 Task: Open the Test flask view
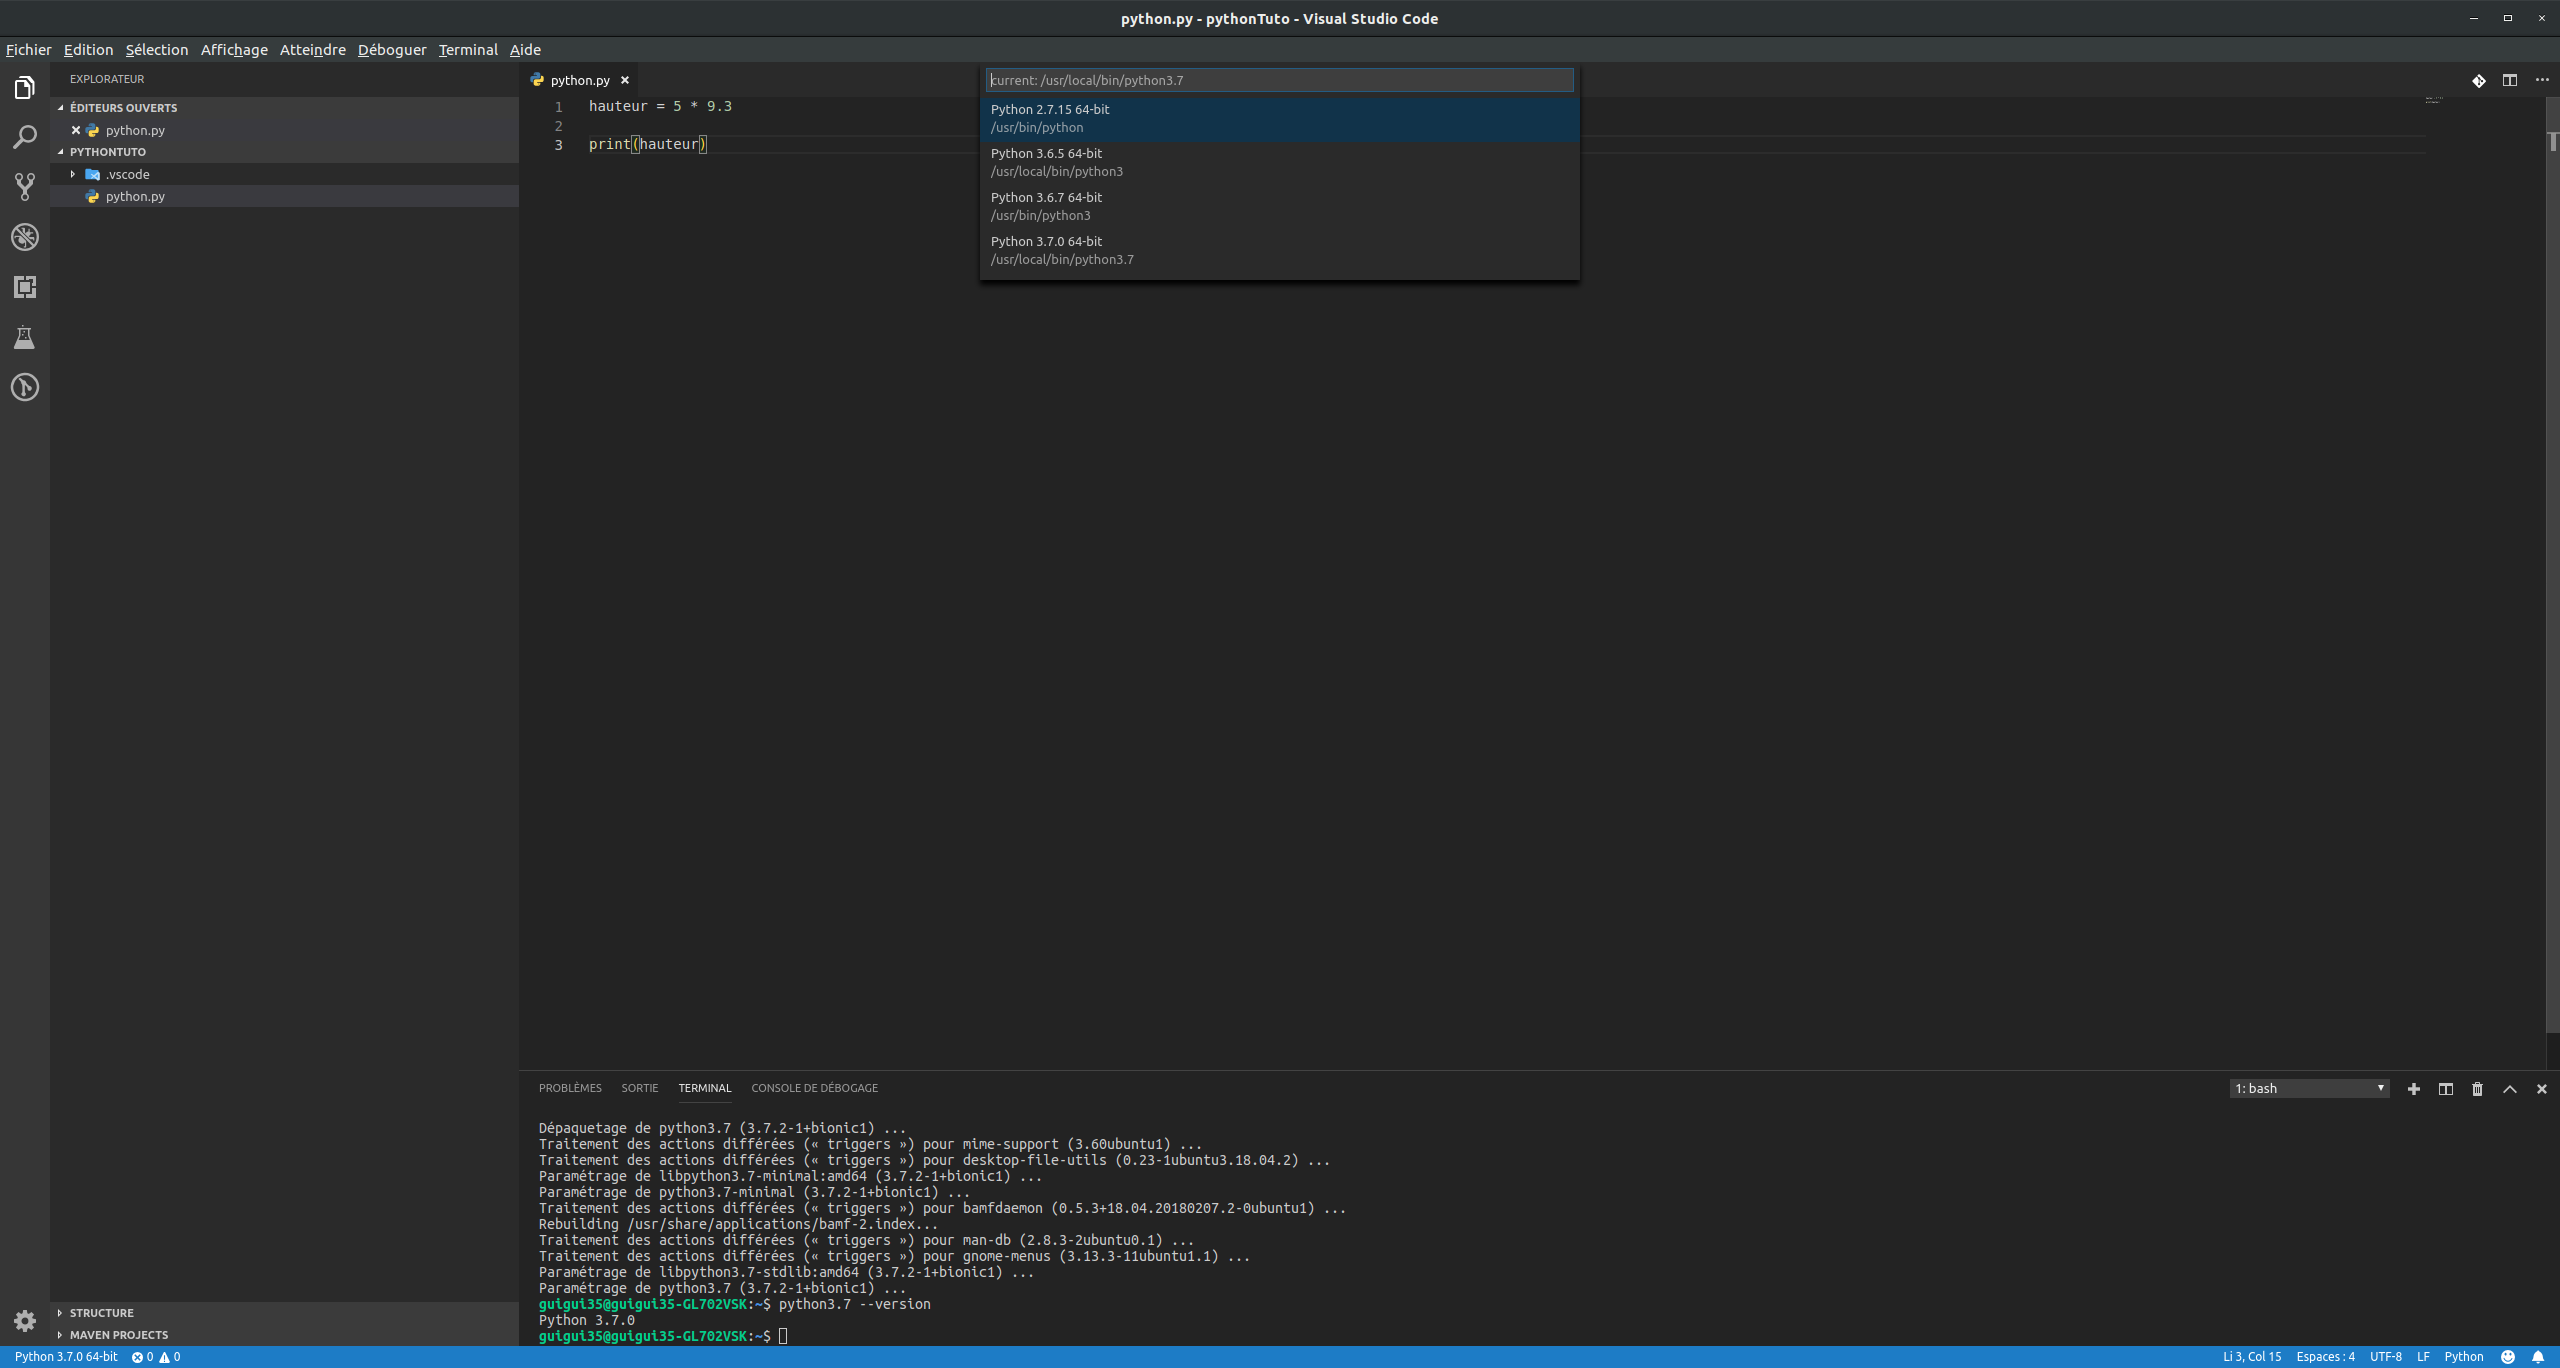coord(25,337)
